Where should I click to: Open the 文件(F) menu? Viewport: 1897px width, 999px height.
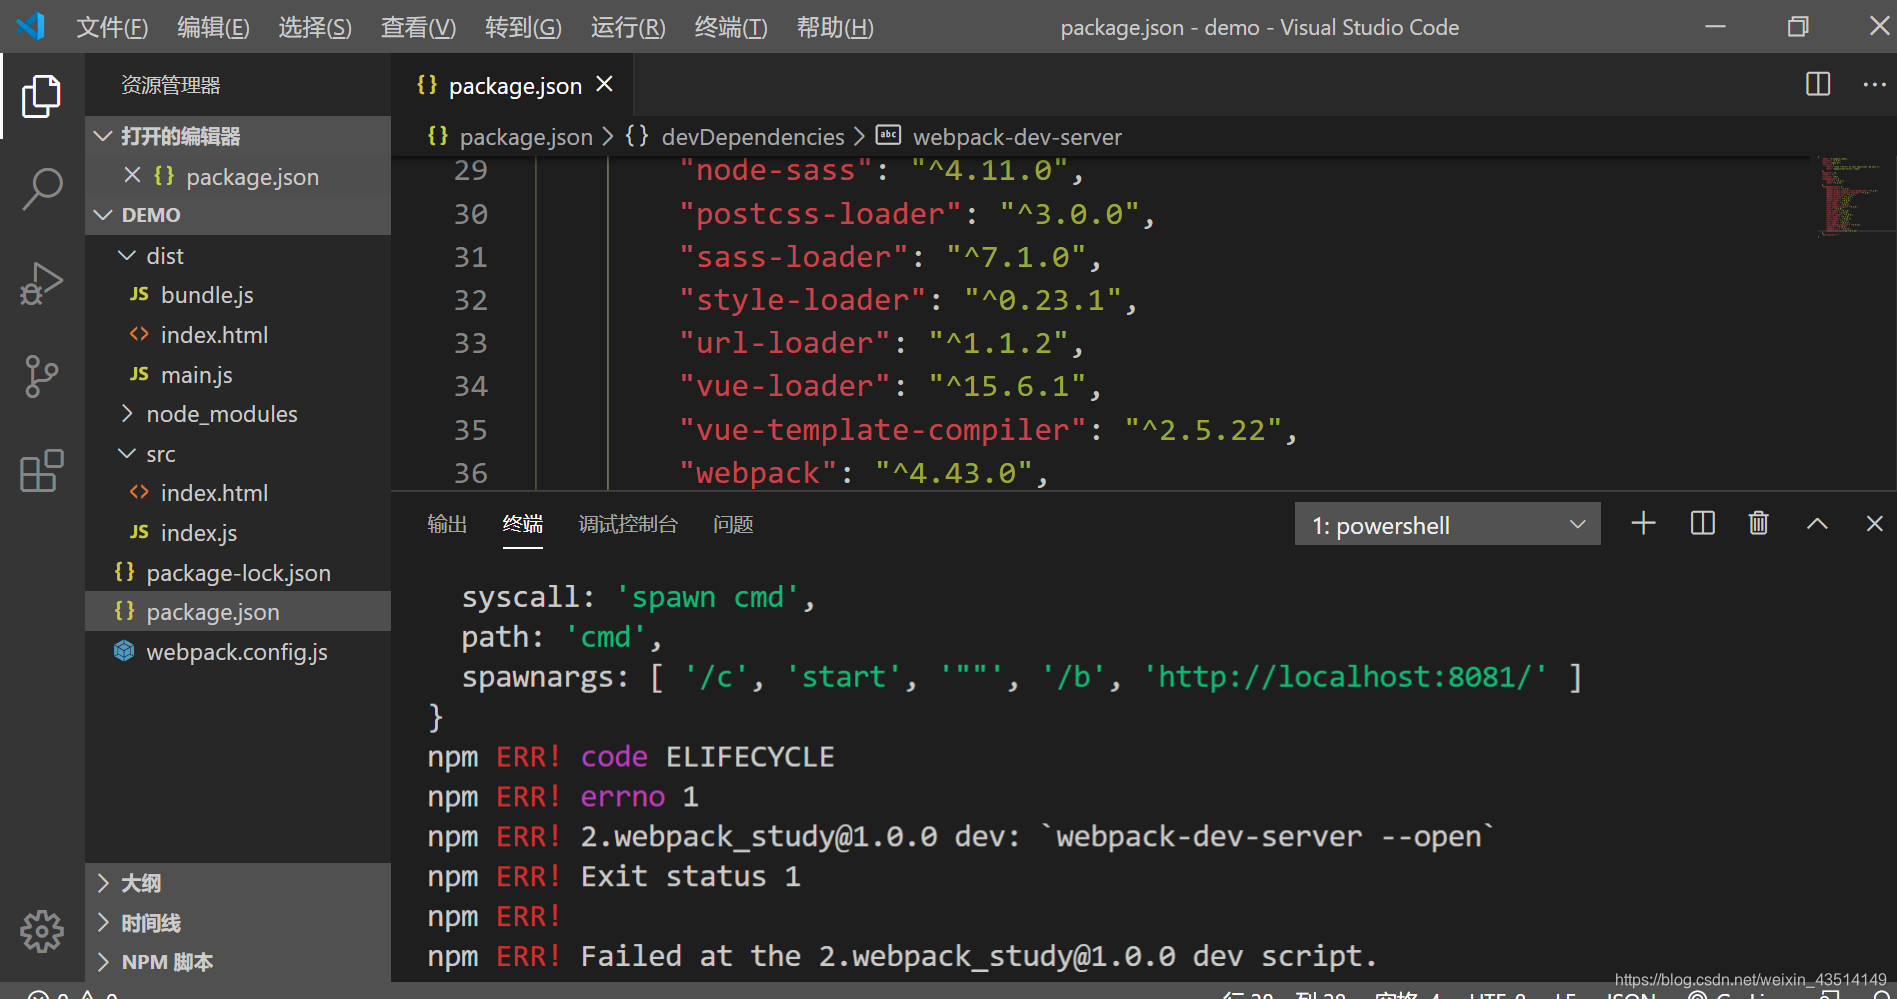(112, 27)
